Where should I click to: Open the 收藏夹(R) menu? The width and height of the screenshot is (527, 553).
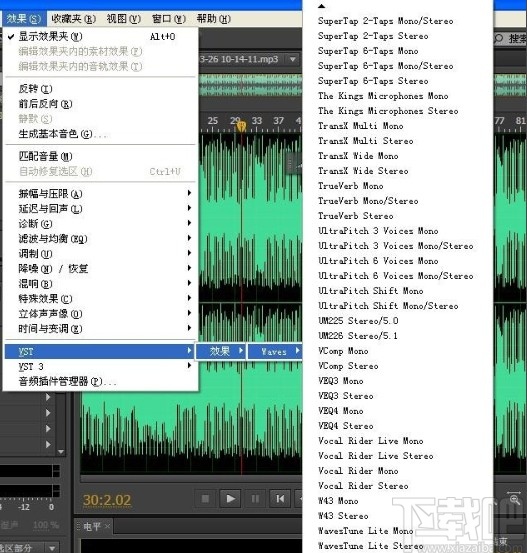click(x=73, y=19)
